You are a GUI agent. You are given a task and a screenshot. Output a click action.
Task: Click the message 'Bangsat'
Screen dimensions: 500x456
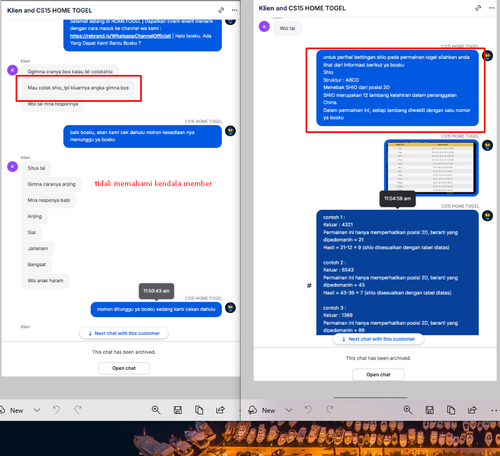click(37, 264)
